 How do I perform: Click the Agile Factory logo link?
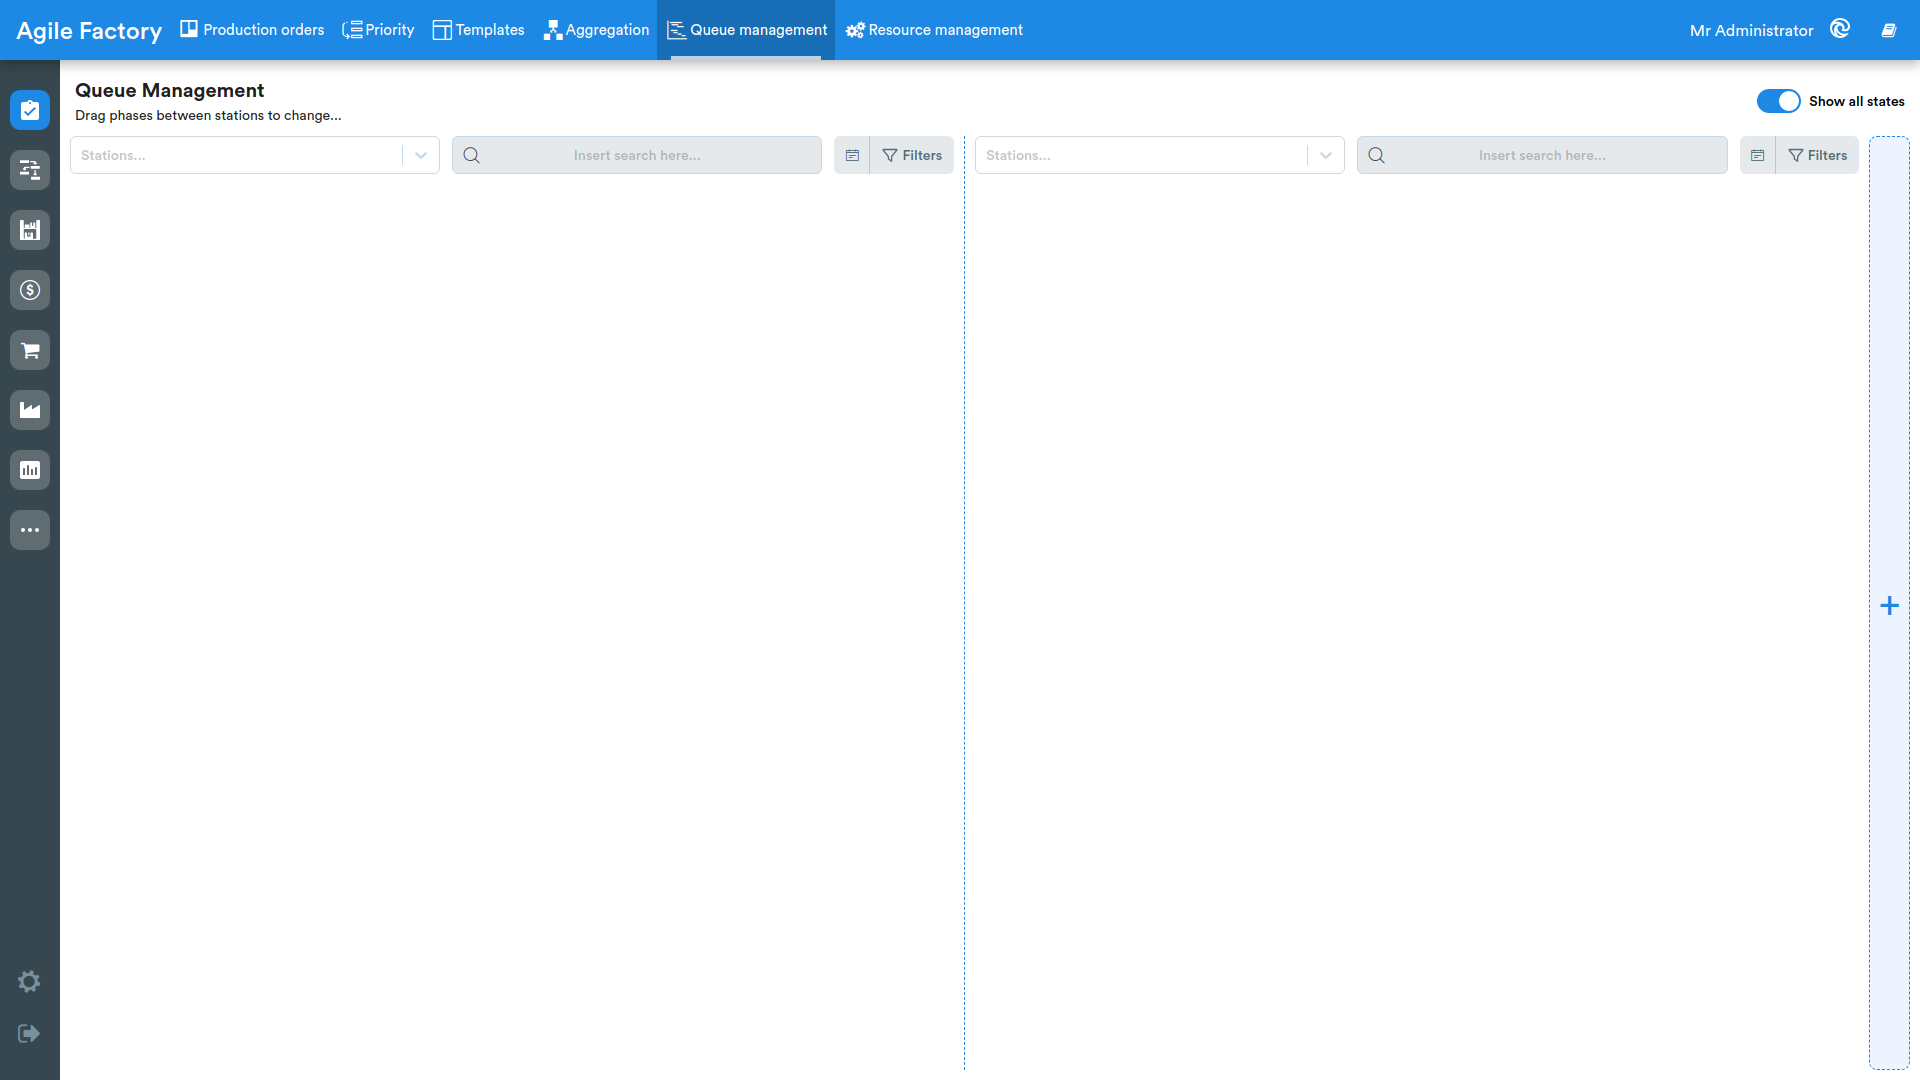coord(89,31)
